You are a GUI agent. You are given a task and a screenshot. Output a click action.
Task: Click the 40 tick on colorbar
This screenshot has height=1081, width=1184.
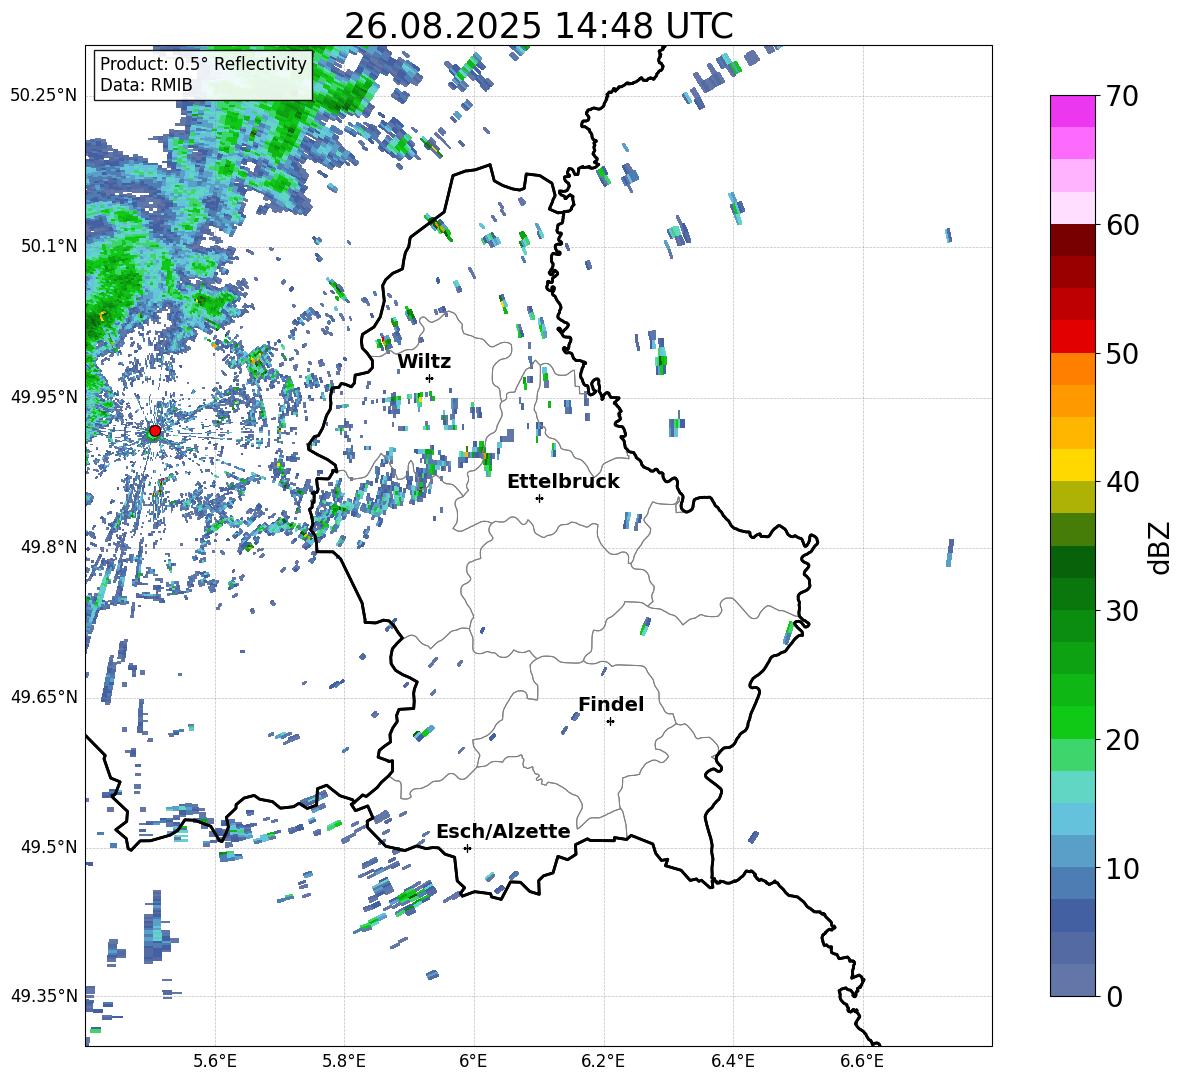point(1121,482)
